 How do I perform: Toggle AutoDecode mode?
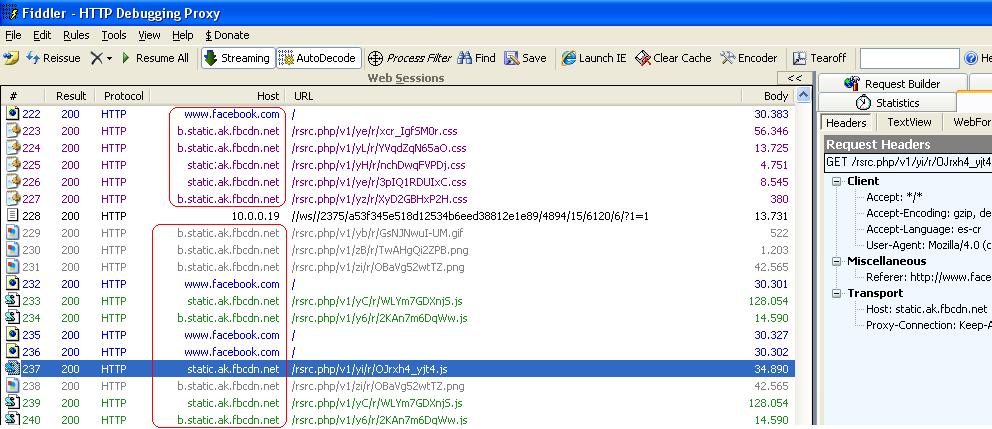(318, 58)
